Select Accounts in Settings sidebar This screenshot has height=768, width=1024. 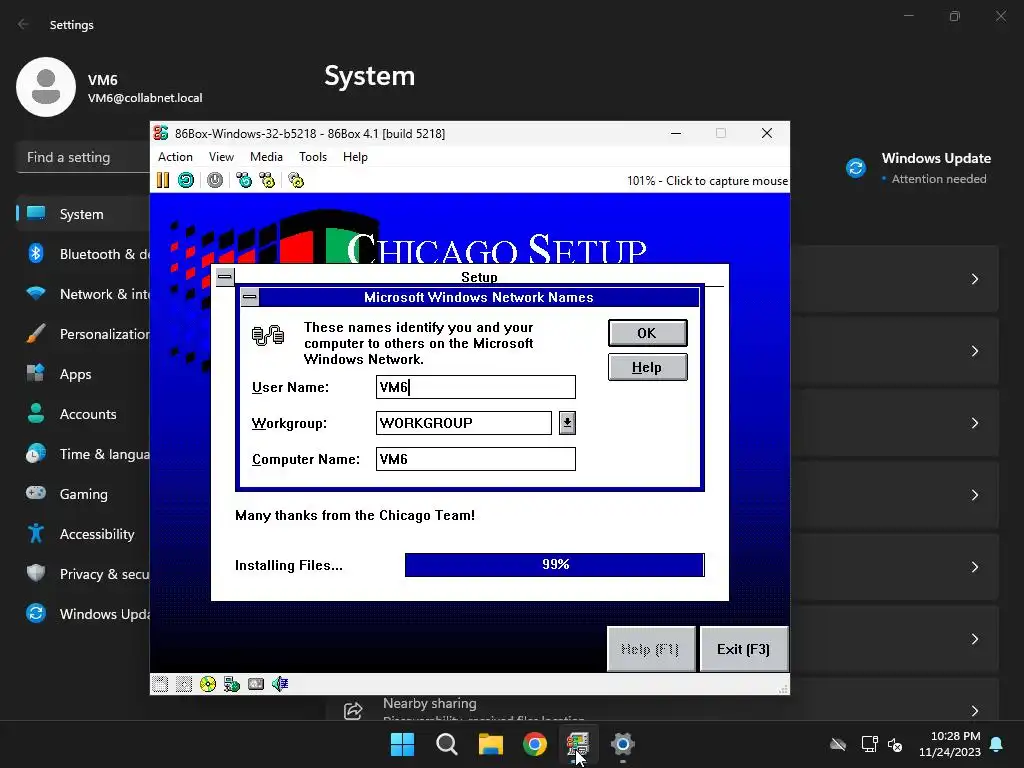coord(84,413)
